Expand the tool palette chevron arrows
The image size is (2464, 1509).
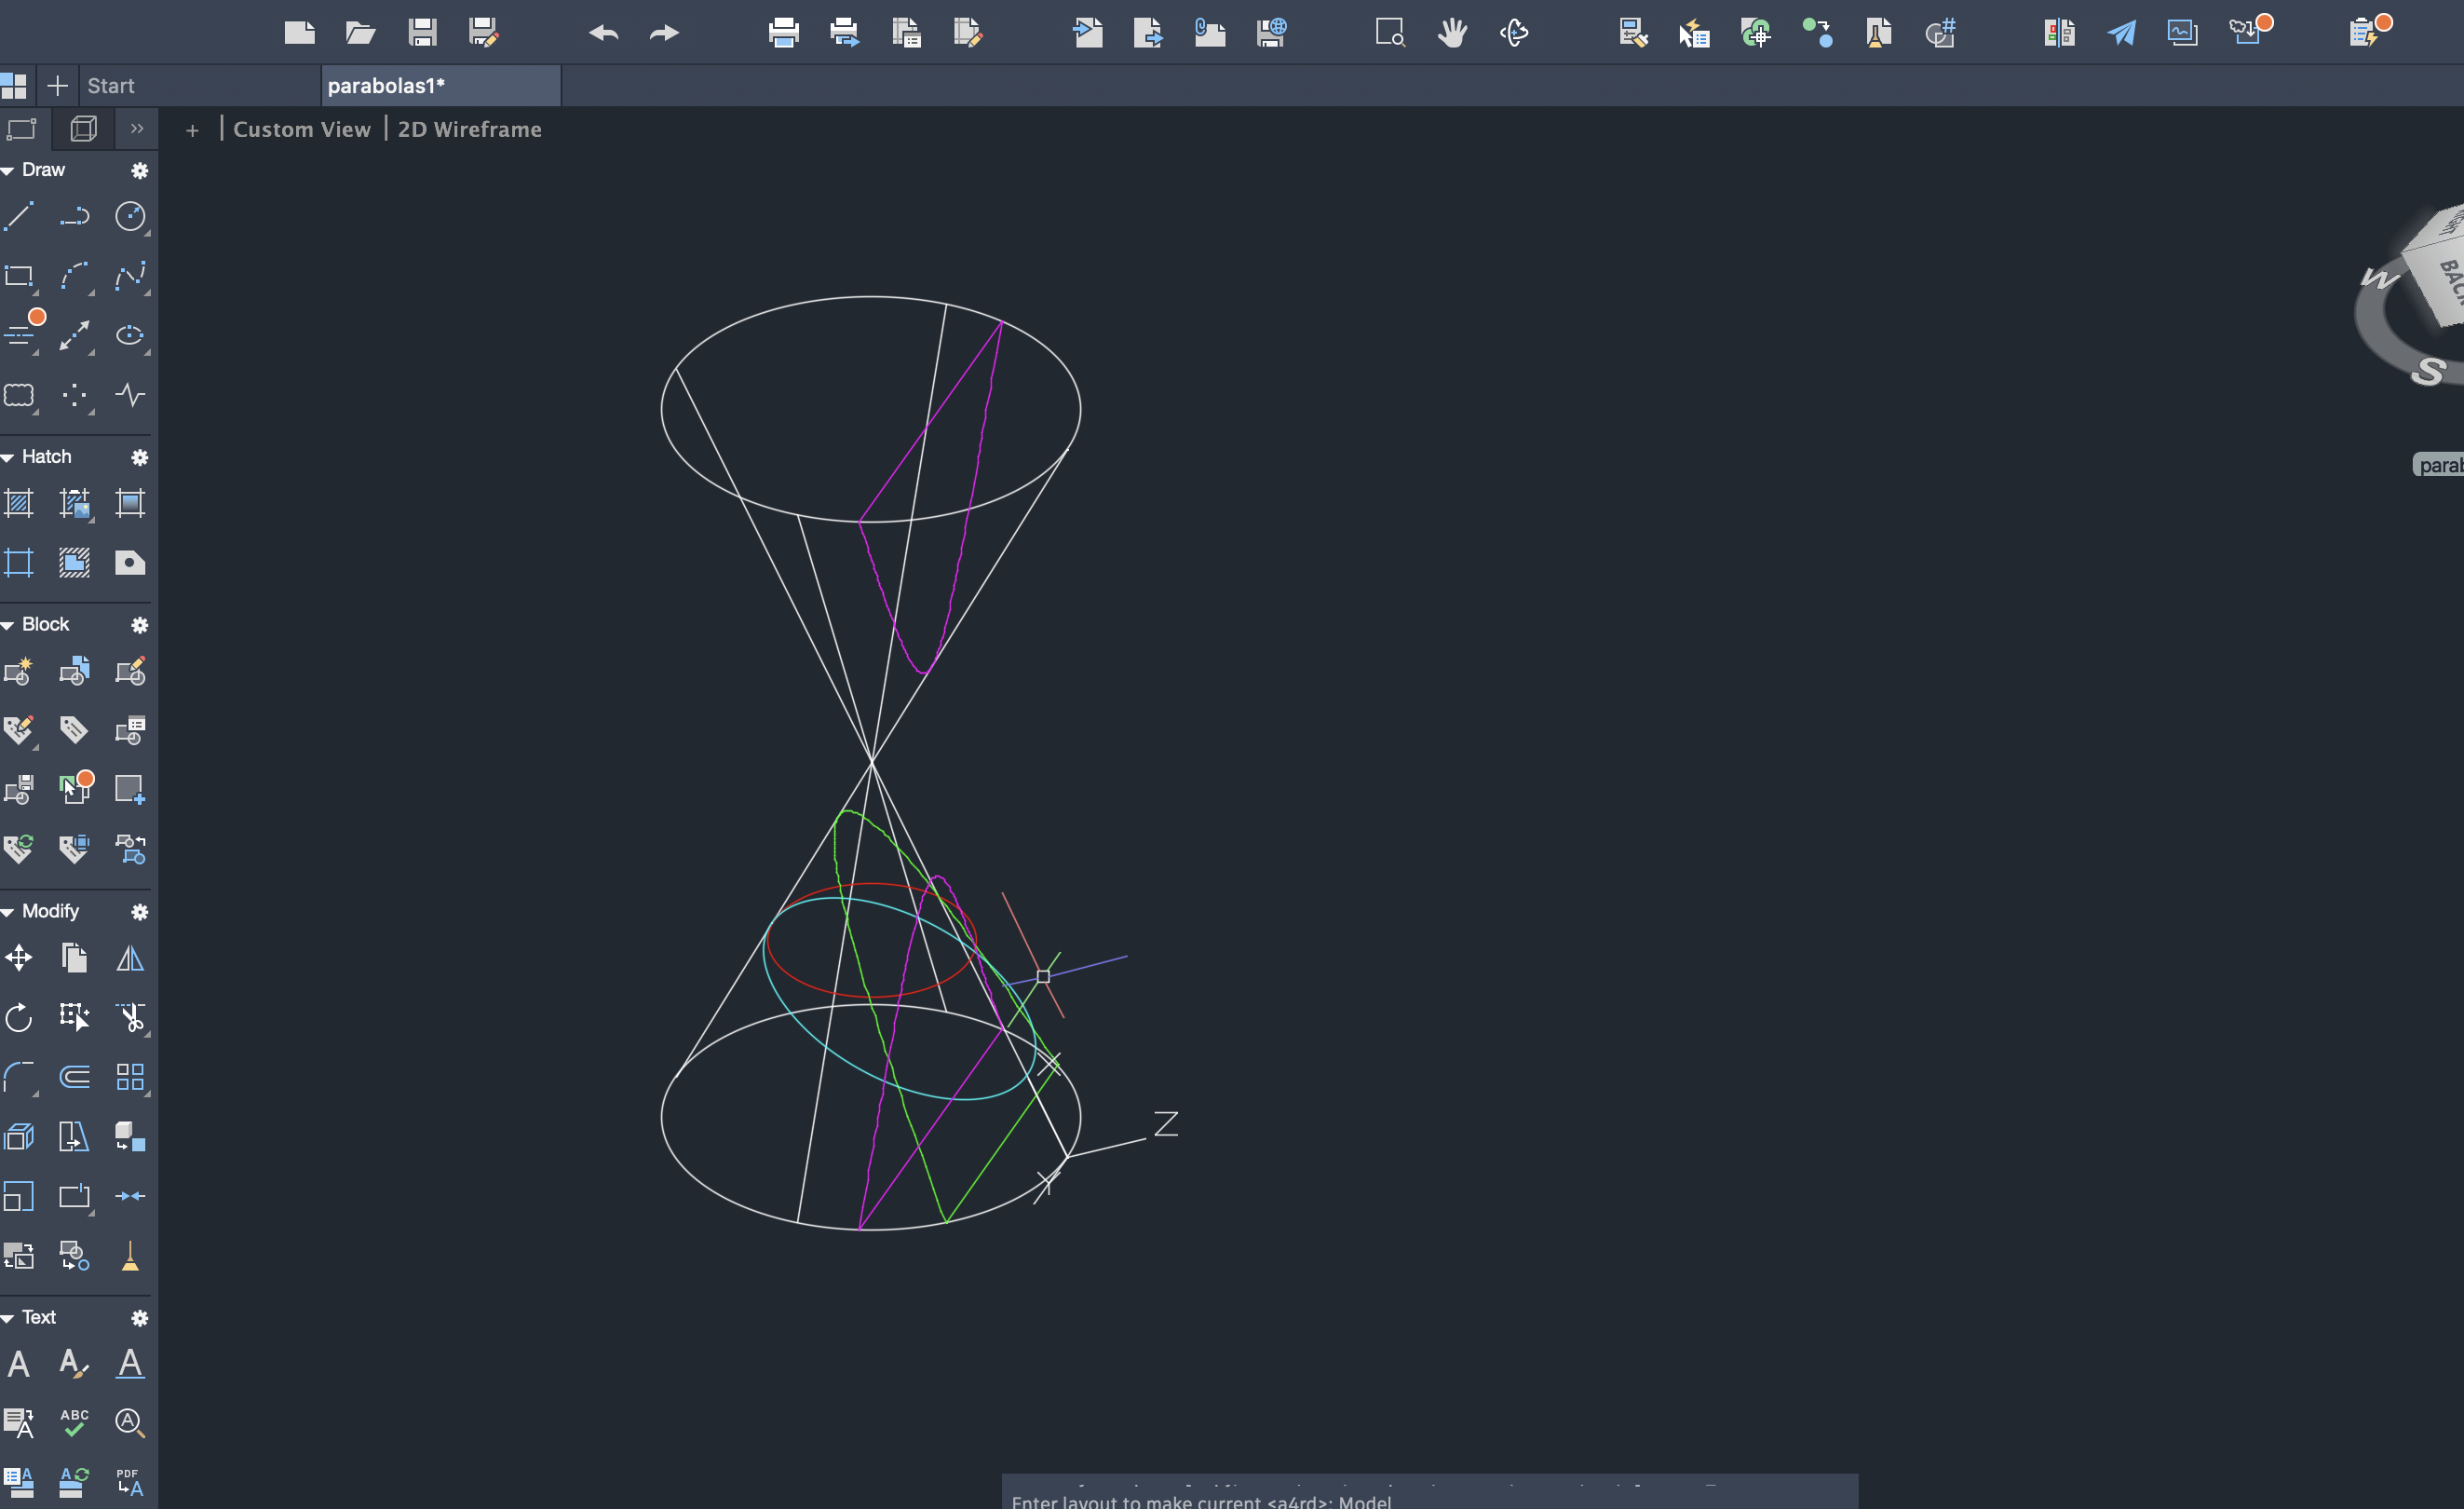137,129
